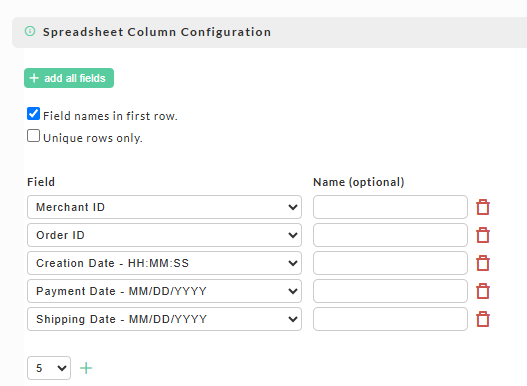Expand the Creation Date - HH:MM:SS dropdown
Screen dimensions: 527x386
click(x=164, y=263)
